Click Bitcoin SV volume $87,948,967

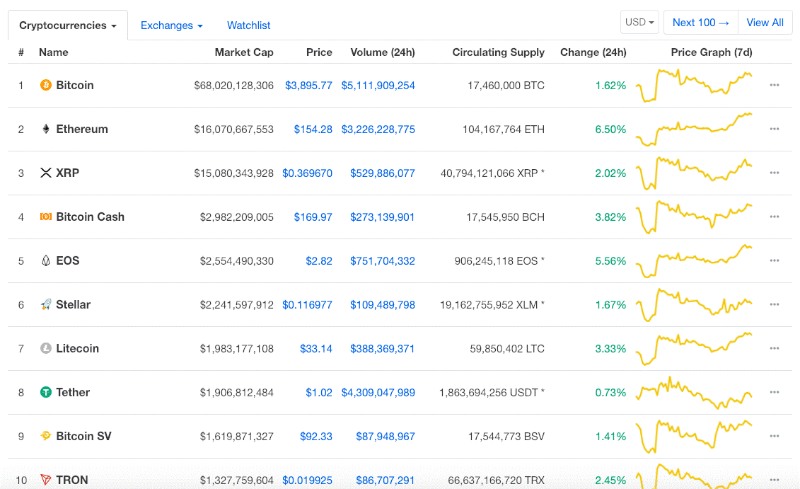coord(385,436)
